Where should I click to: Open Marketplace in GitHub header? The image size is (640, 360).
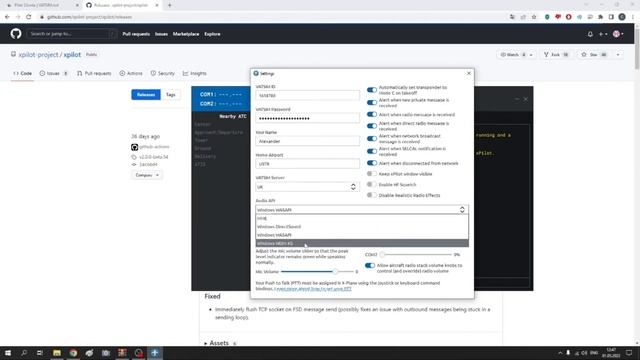(x=186, y=34)
